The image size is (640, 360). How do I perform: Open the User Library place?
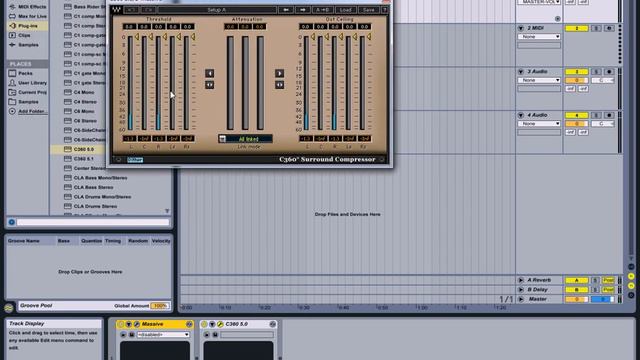pos(27,83)
